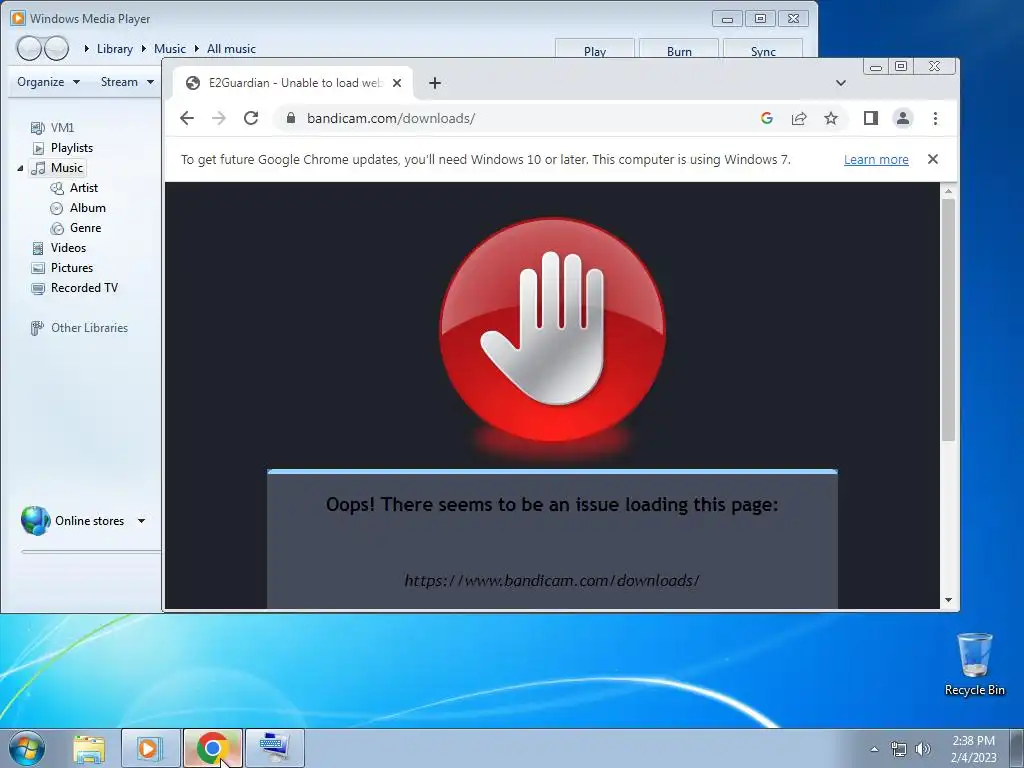Click the network tray icon
Screen dimensions: 1024x768
click(899, 749)
